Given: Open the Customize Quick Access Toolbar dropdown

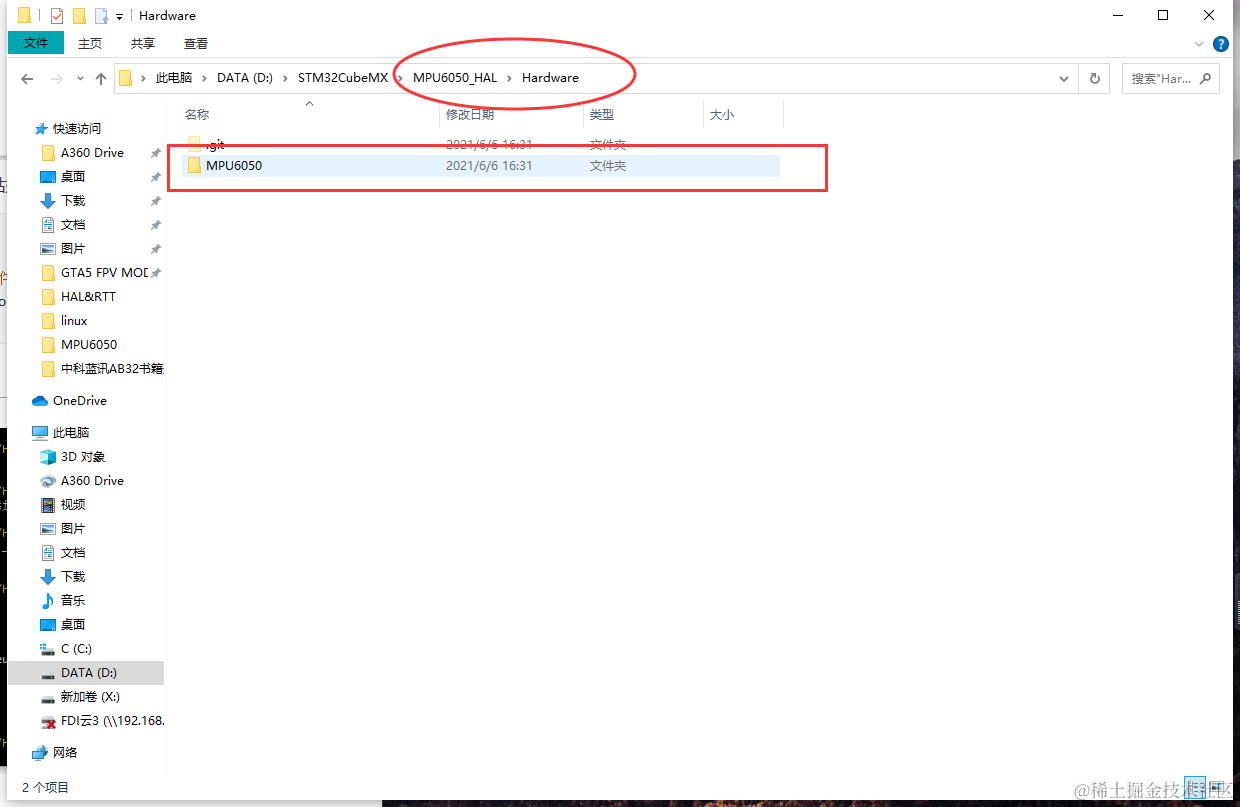Looking at the screenshot, I should click(119, 17).
